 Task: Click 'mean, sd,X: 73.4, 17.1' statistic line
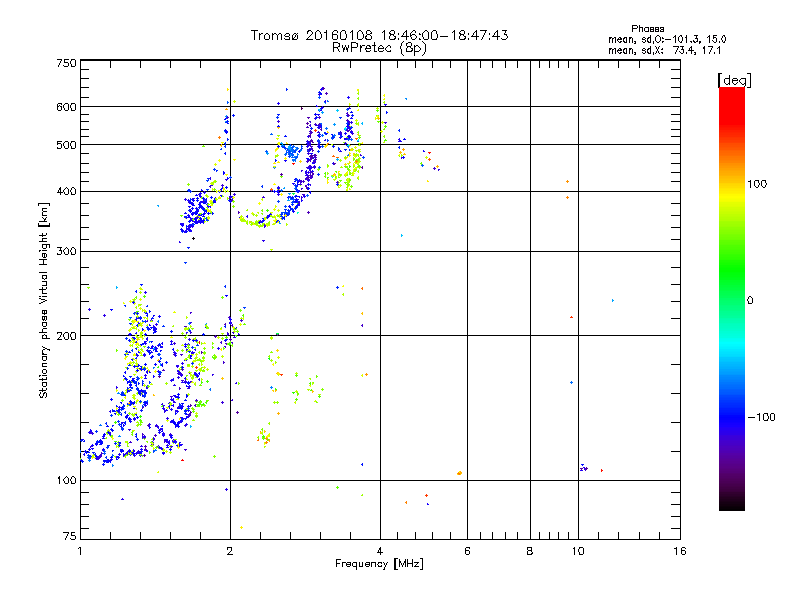pos(664,51)
